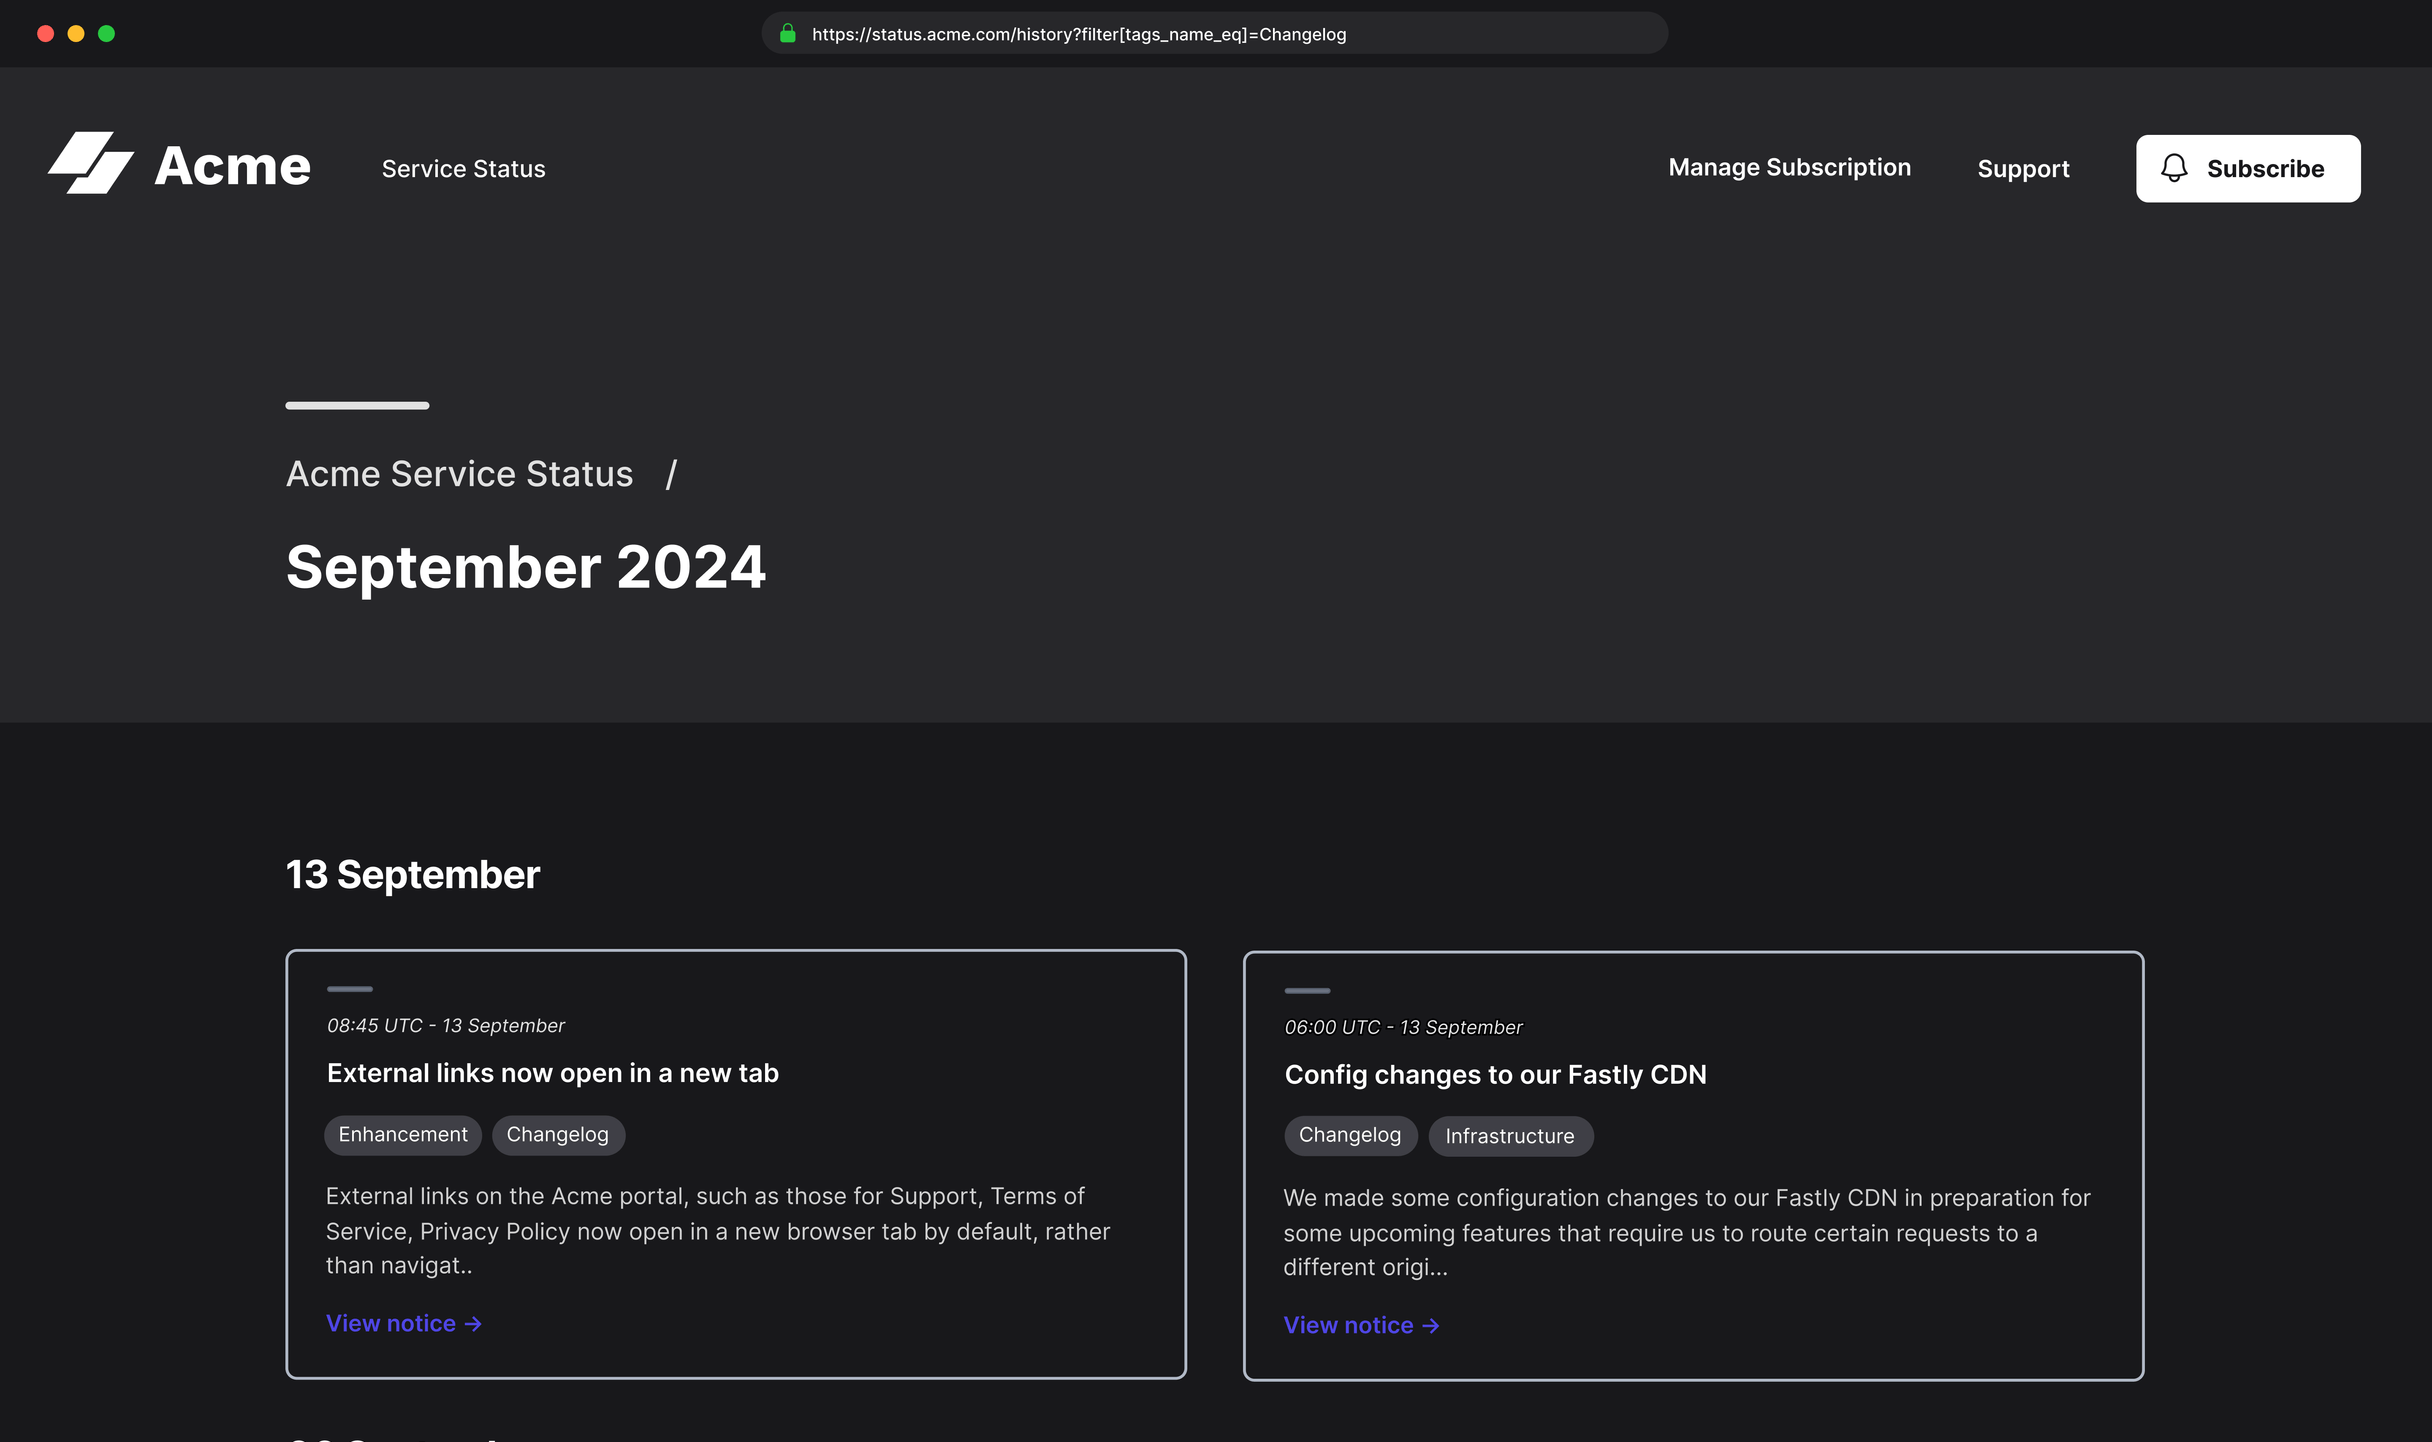Screen dimensions: 2432x1442
Task: Open the Acme Service Status breadcrumb link
Action: coord(459,473)
